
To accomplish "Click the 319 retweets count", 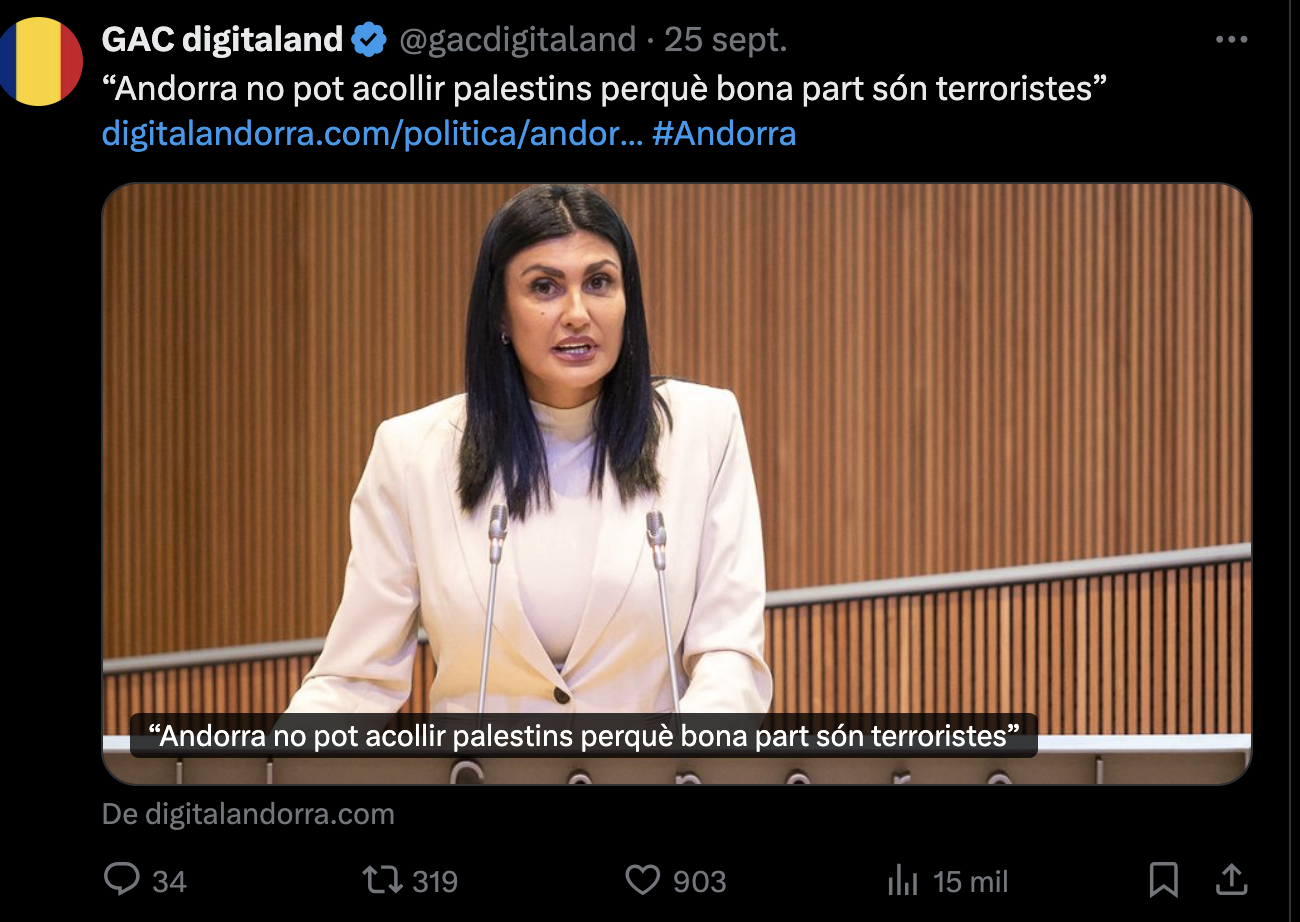I will [435, 881].
